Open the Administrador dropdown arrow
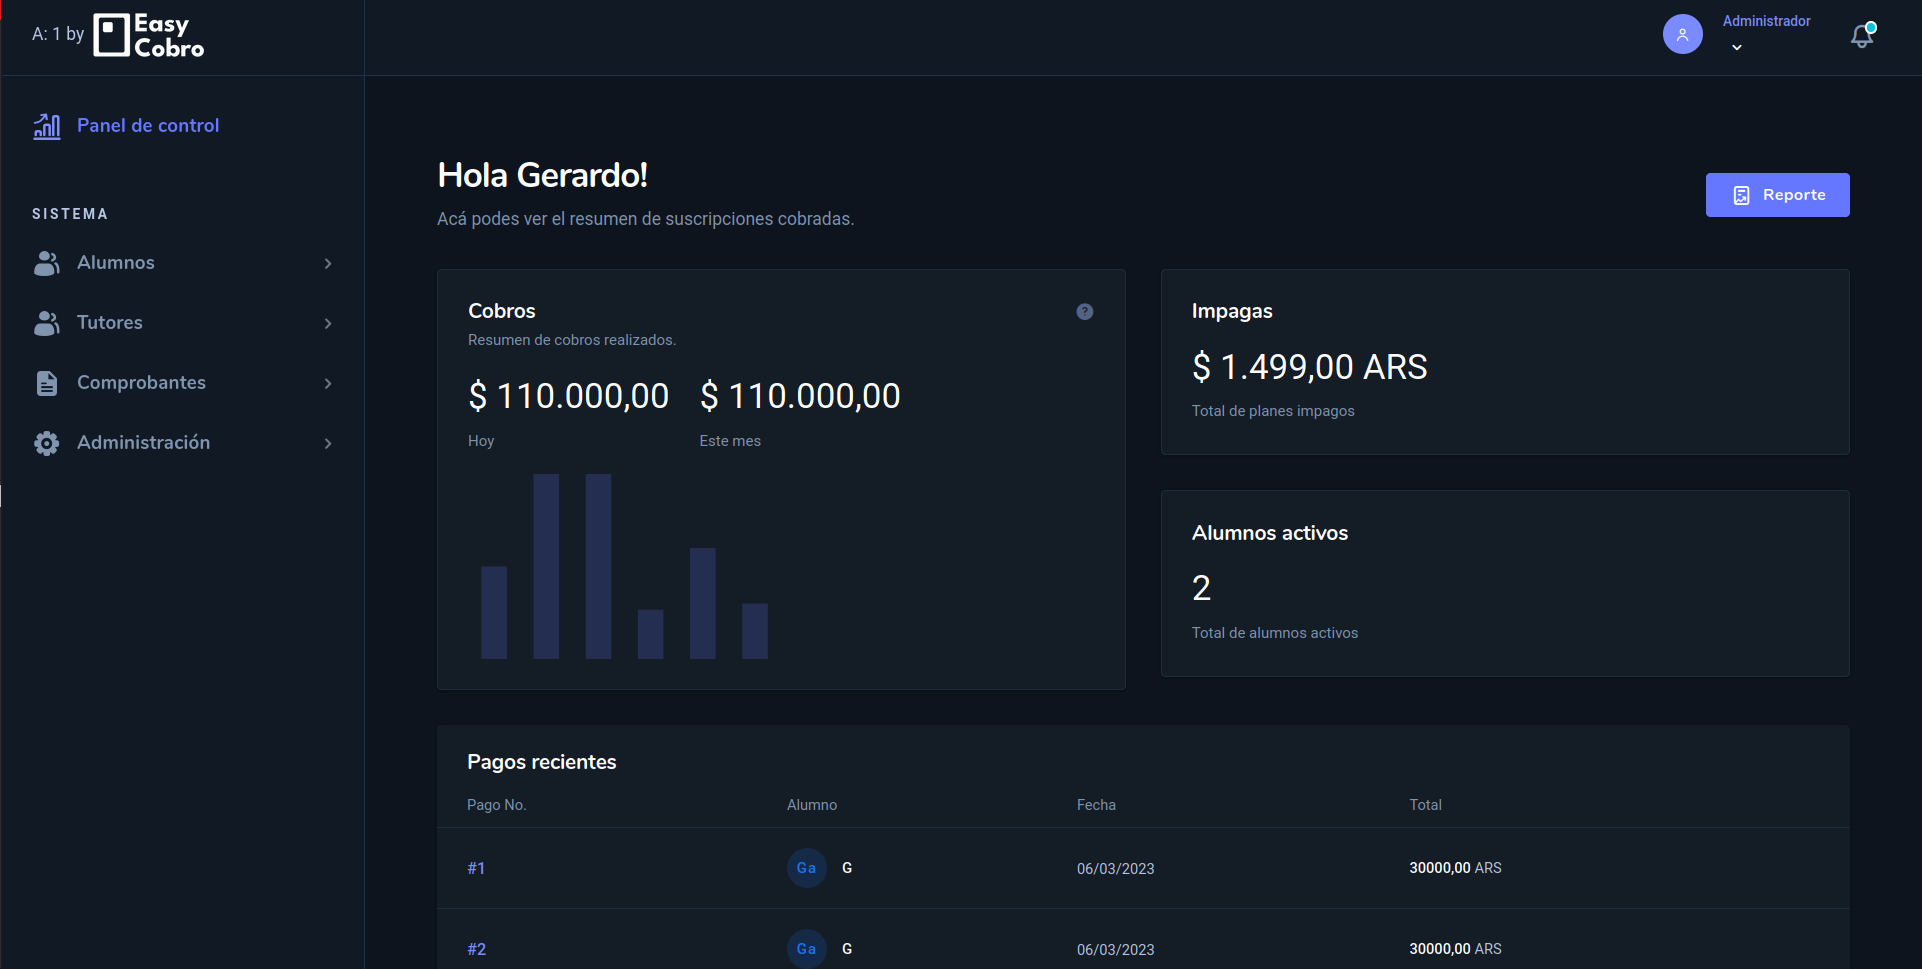Screen dimensions: 1922x969 point(1737,48)
